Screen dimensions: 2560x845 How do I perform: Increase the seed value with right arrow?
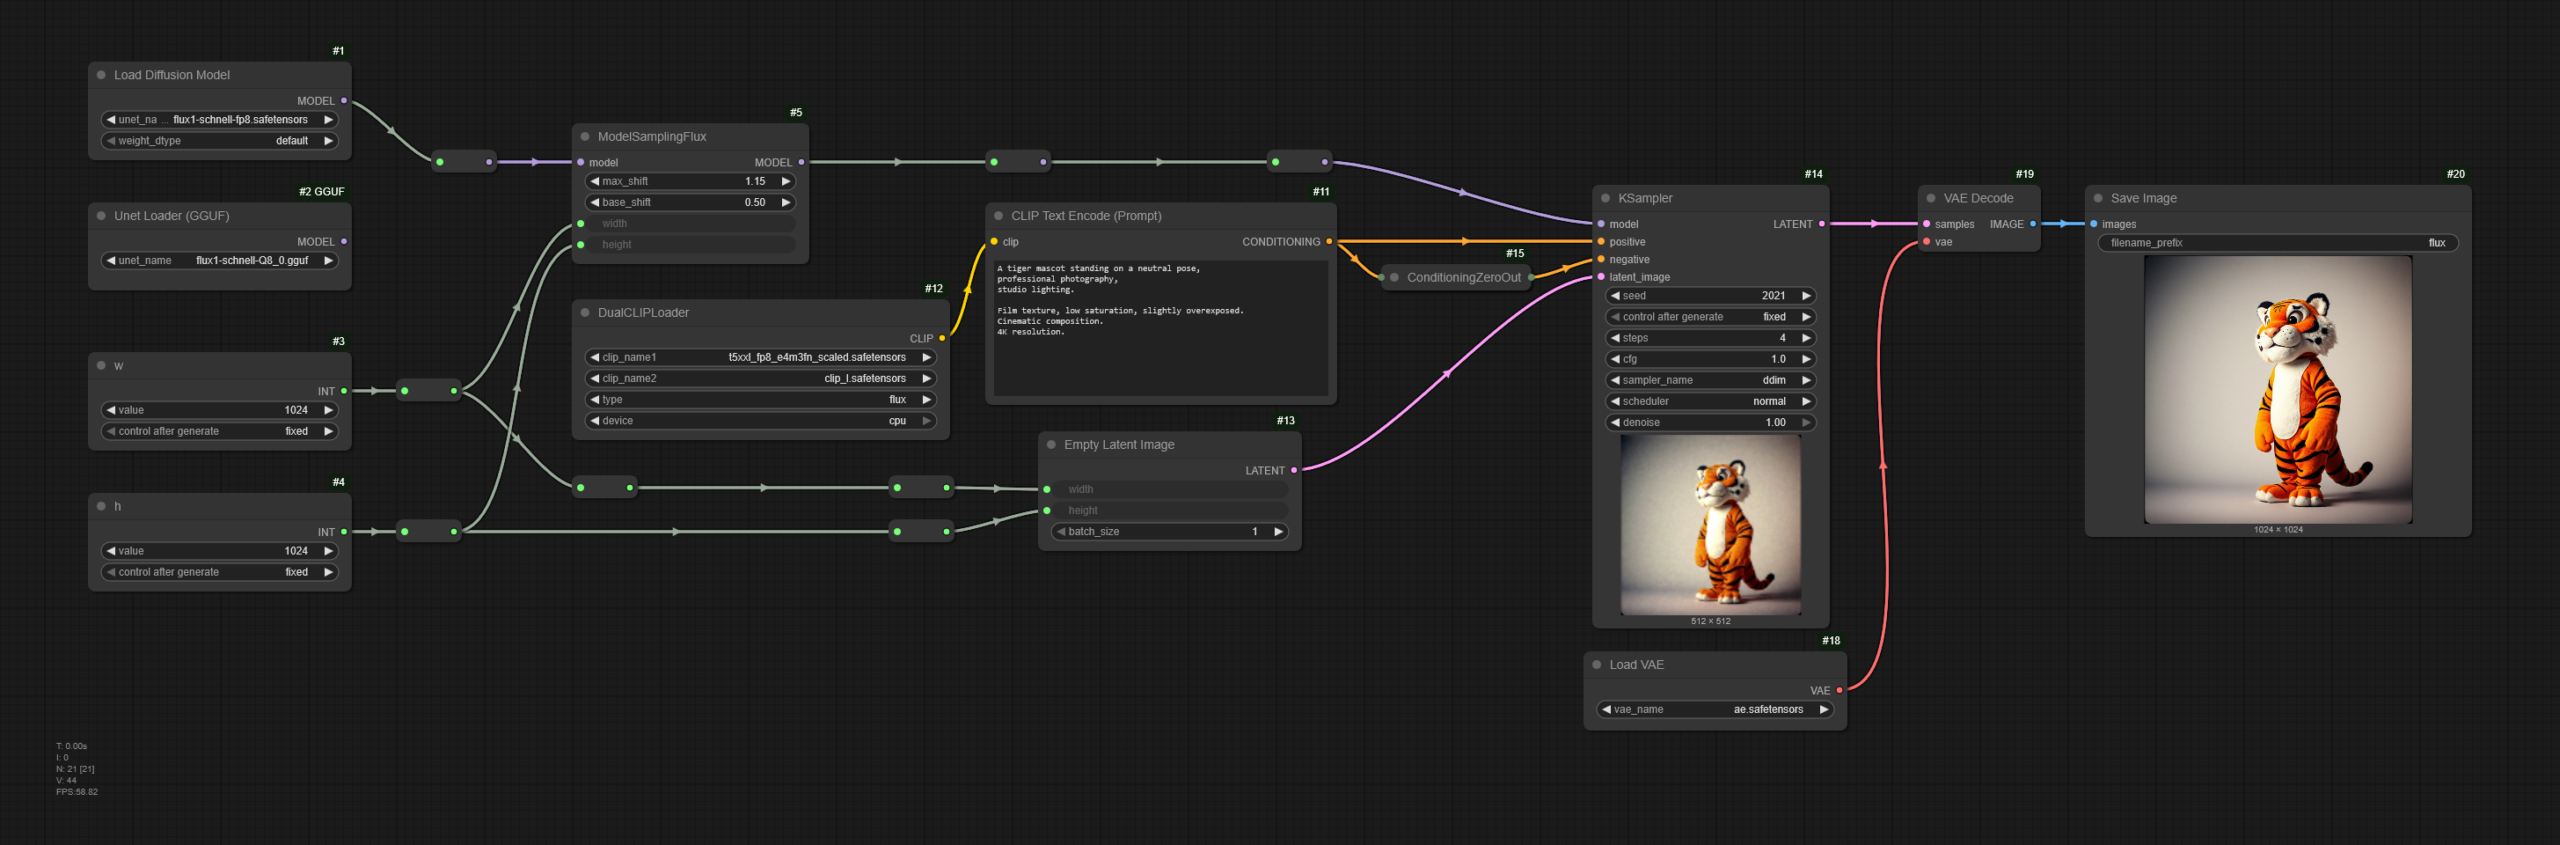pyautogui.click(x=1806, y=296)
